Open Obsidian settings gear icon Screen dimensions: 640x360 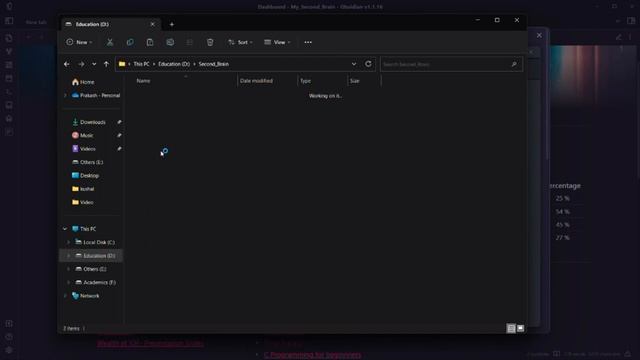coord(9,350)
